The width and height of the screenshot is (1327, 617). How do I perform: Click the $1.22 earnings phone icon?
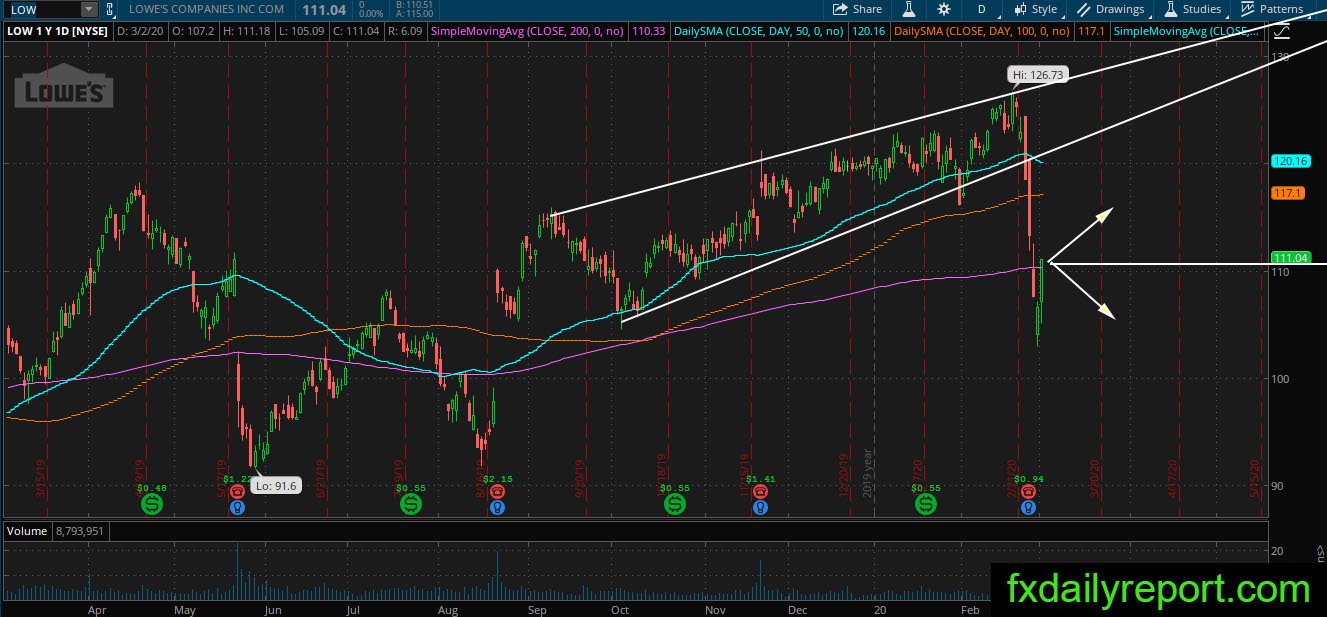pos(236,492)
